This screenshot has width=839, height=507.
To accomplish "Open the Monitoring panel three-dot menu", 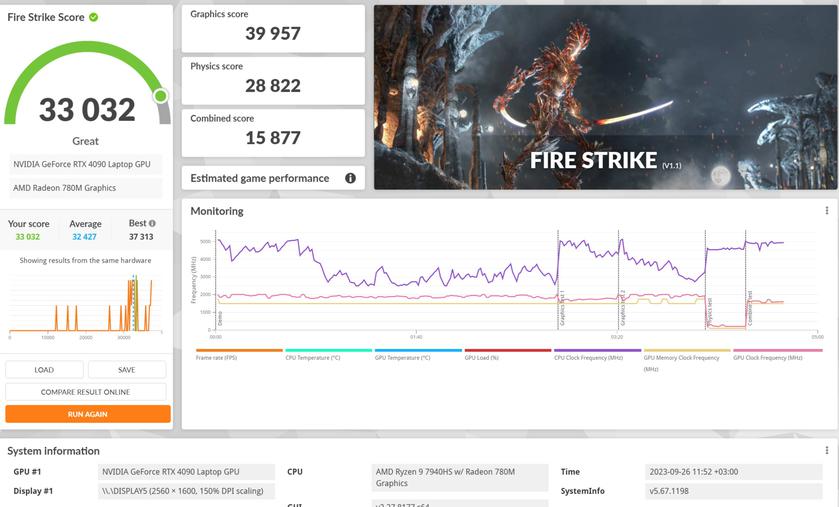I will point(826,211).
